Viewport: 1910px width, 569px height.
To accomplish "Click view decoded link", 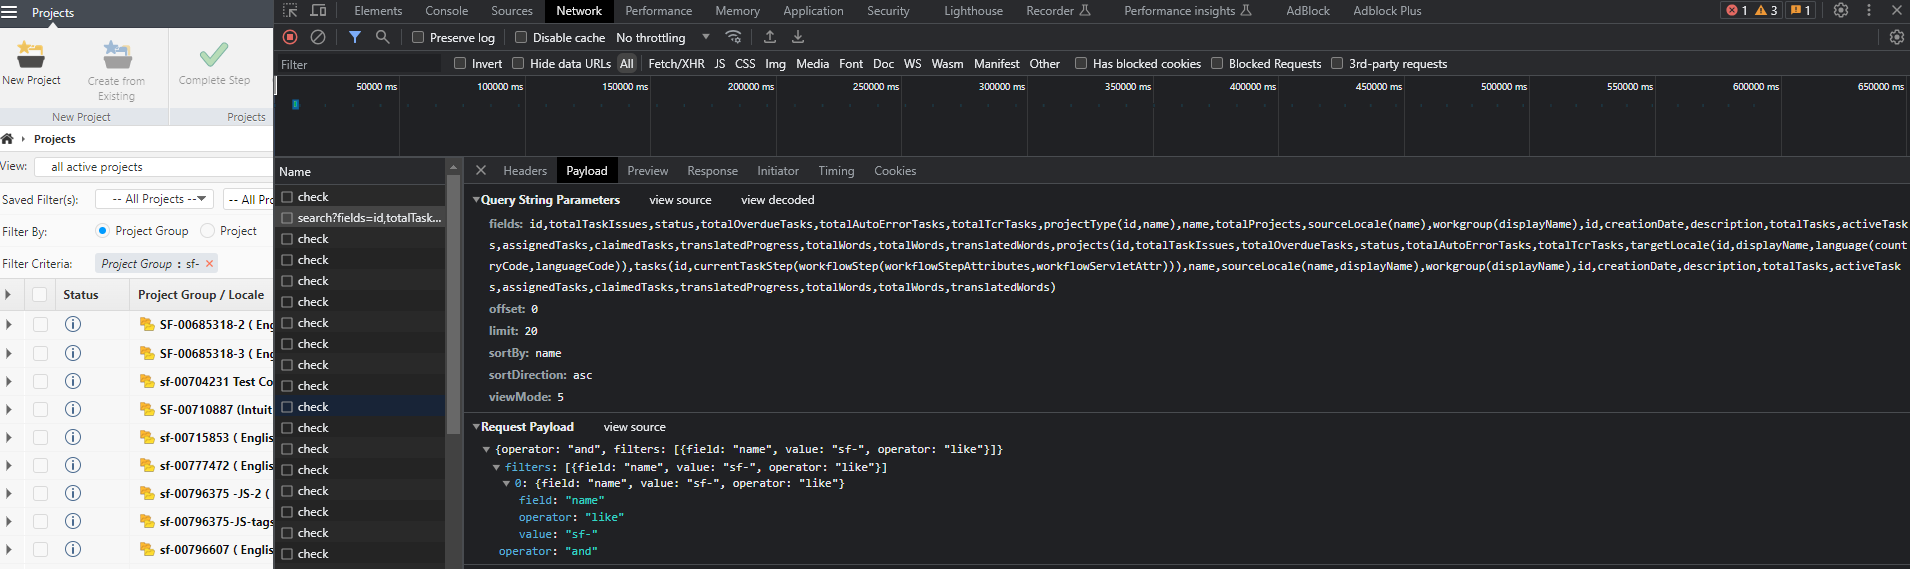I will coord(778,200).
